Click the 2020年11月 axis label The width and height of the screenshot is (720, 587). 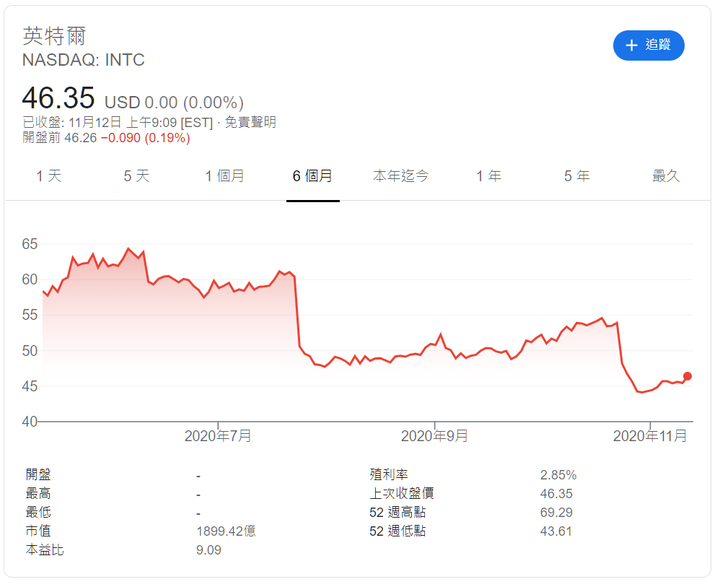(650, 436)
